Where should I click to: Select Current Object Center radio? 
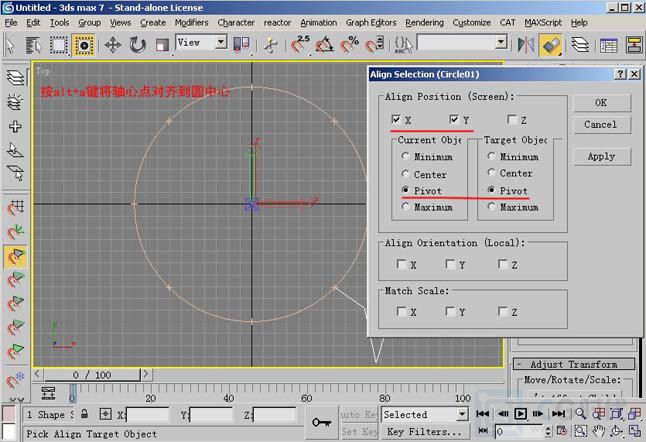click(405, 173)
